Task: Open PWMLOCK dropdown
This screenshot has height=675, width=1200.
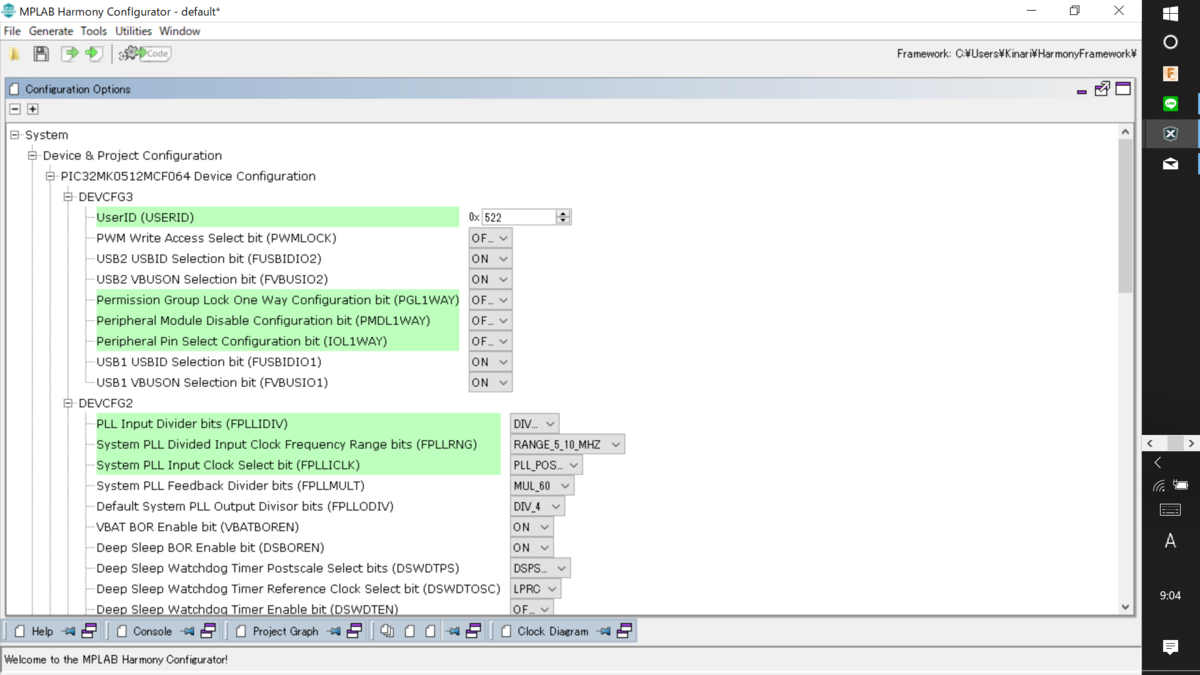Action: pos(490,238)
